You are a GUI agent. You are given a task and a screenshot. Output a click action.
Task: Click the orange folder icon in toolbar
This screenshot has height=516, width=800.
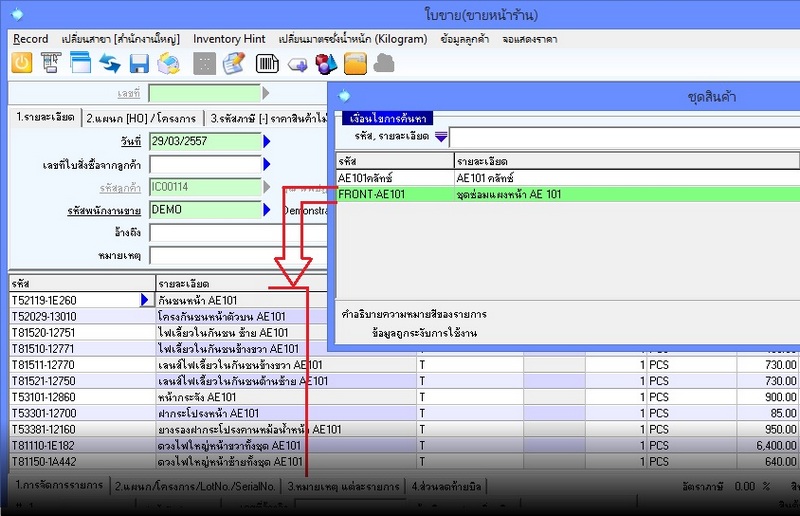355,64
